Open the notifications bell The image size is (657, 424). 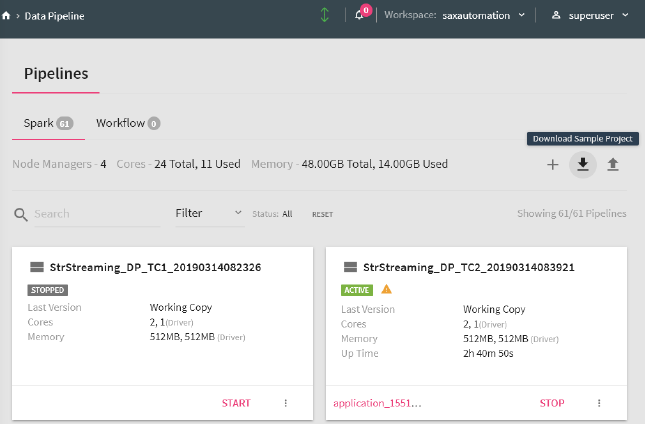click(360, 16)
